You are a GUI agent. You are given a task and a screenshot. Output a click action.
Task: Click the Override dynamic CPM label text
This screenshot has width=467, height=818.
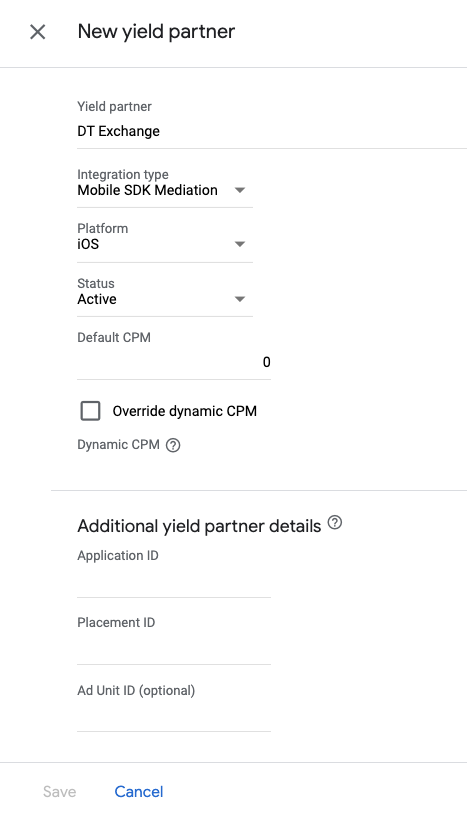click(185, 411)
